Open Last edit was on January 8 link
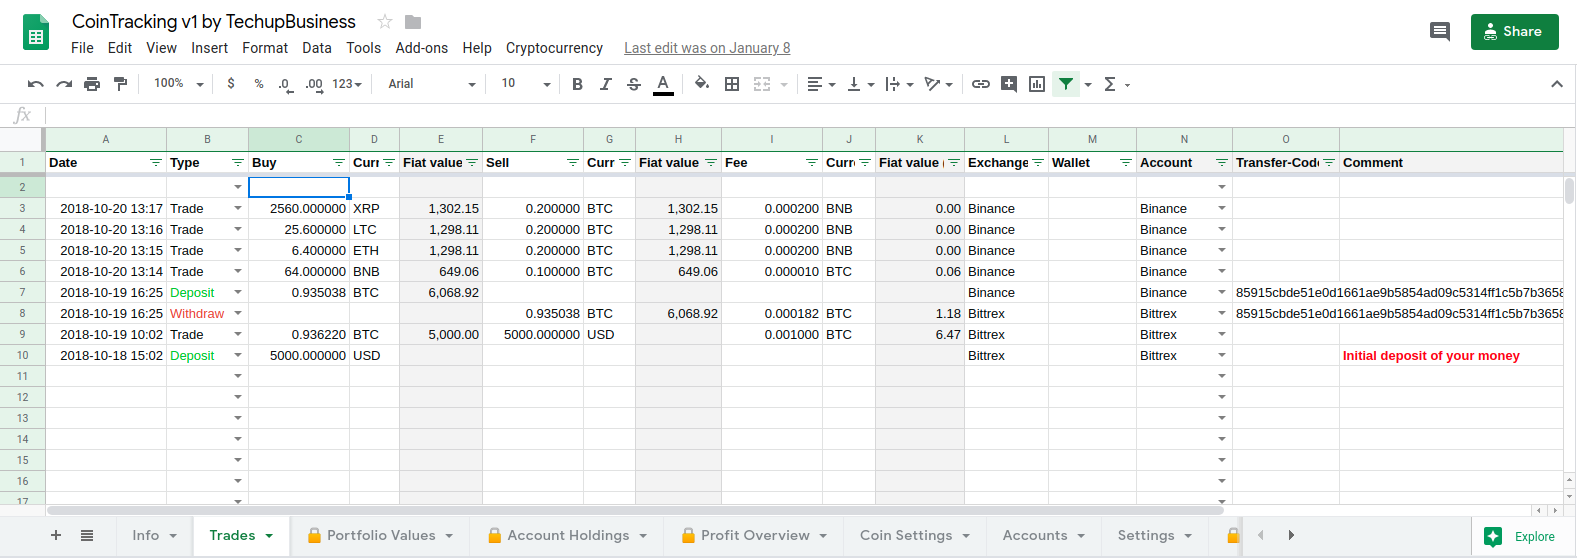The height and width of the screenshot is (558, 1577). click(707, 48)
